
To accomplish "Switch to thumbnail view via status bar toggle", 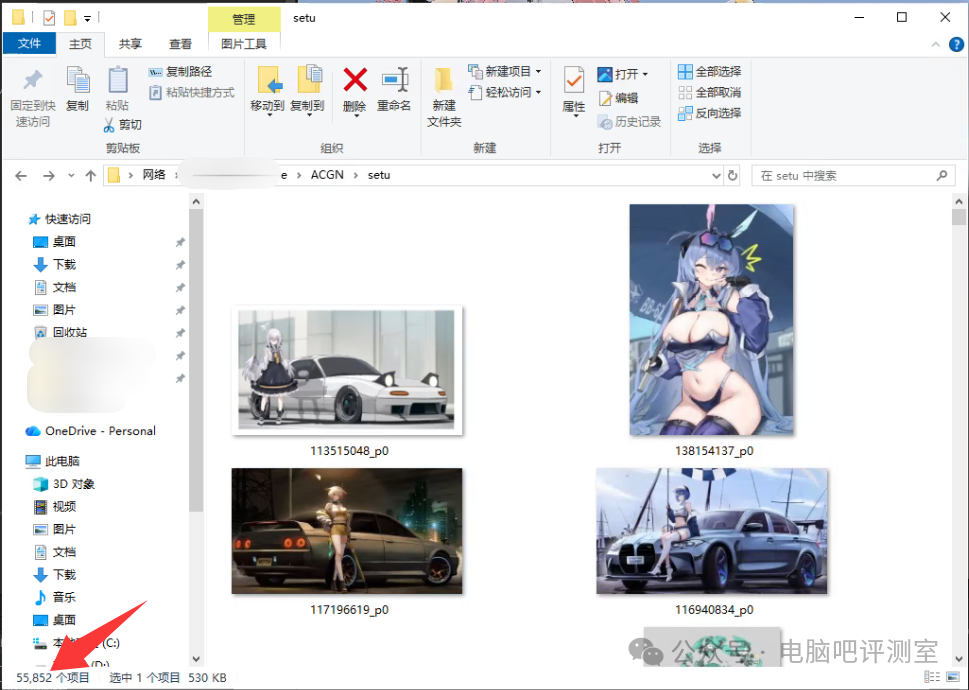I will tap(953, 677).
